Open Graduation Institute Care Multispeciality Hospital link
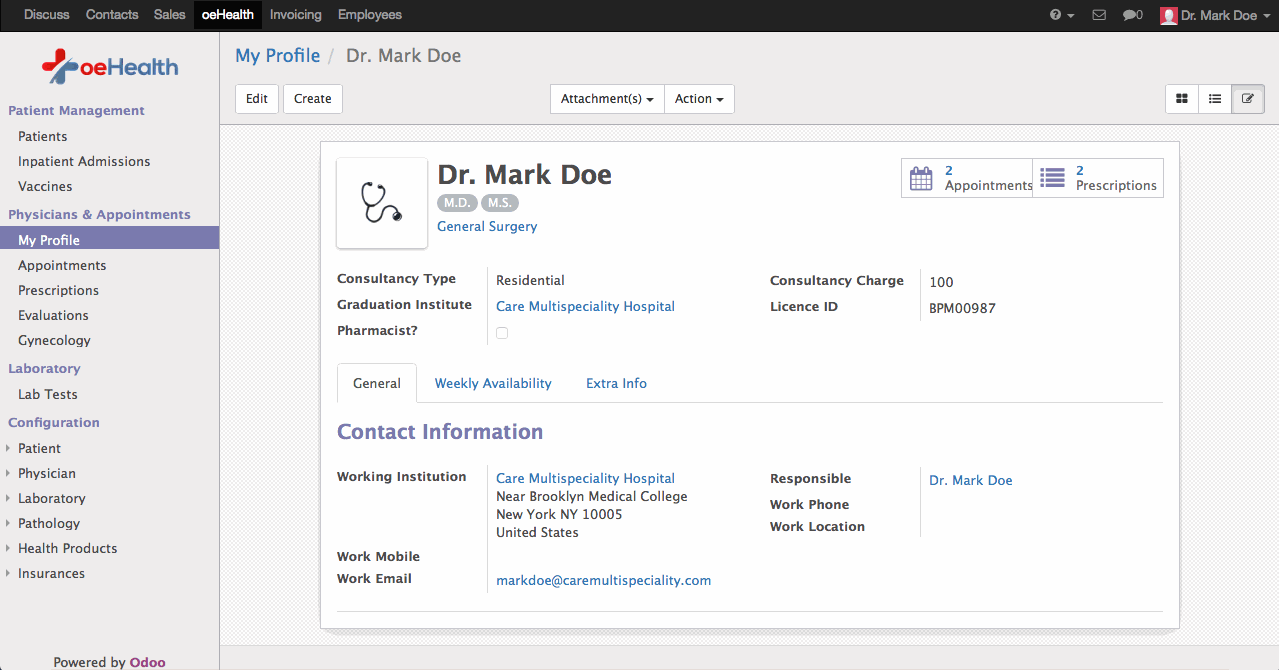This screenshot has width=1279, height=670. (x=585, y=307)
